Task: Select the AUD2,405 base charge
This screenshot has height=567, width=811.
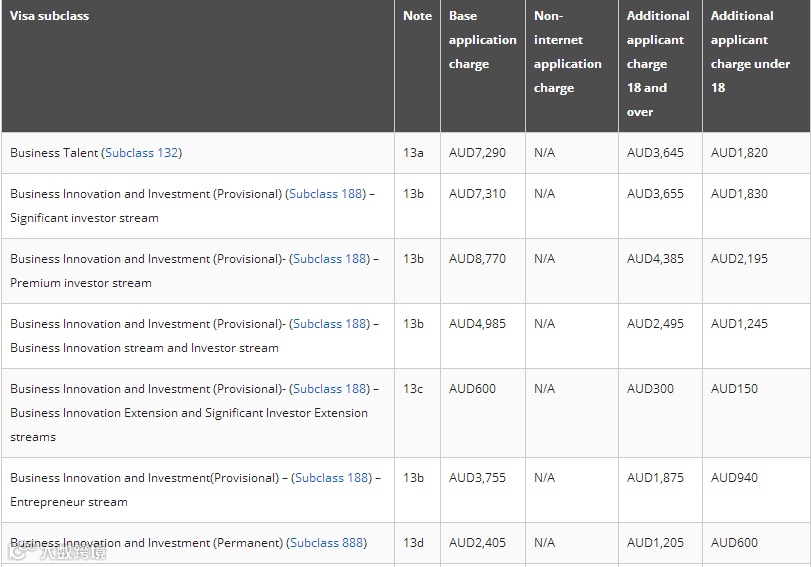Action: coord(477,543)
